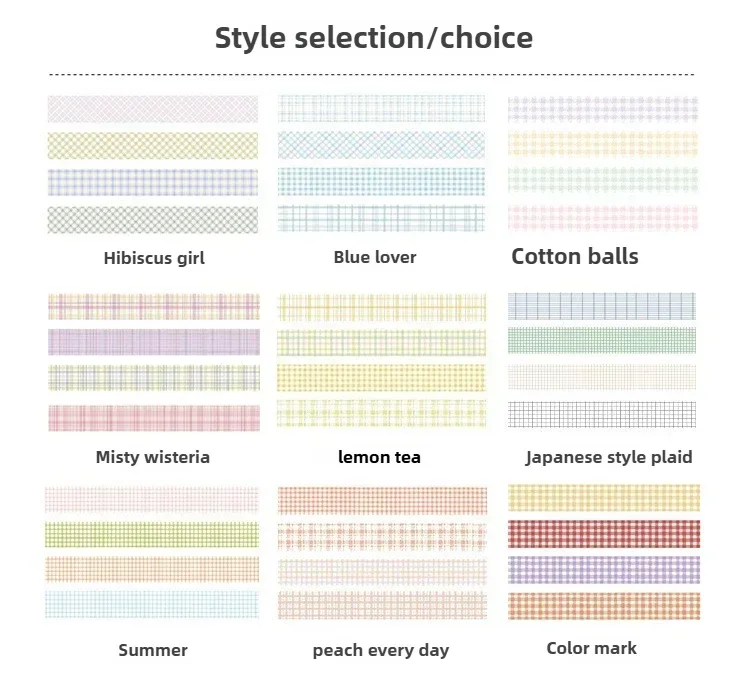Click the diagonal crosshatch tape in Blue lover
The height and width of the screenshot is (689, 750).
click(x=381, y=145)
